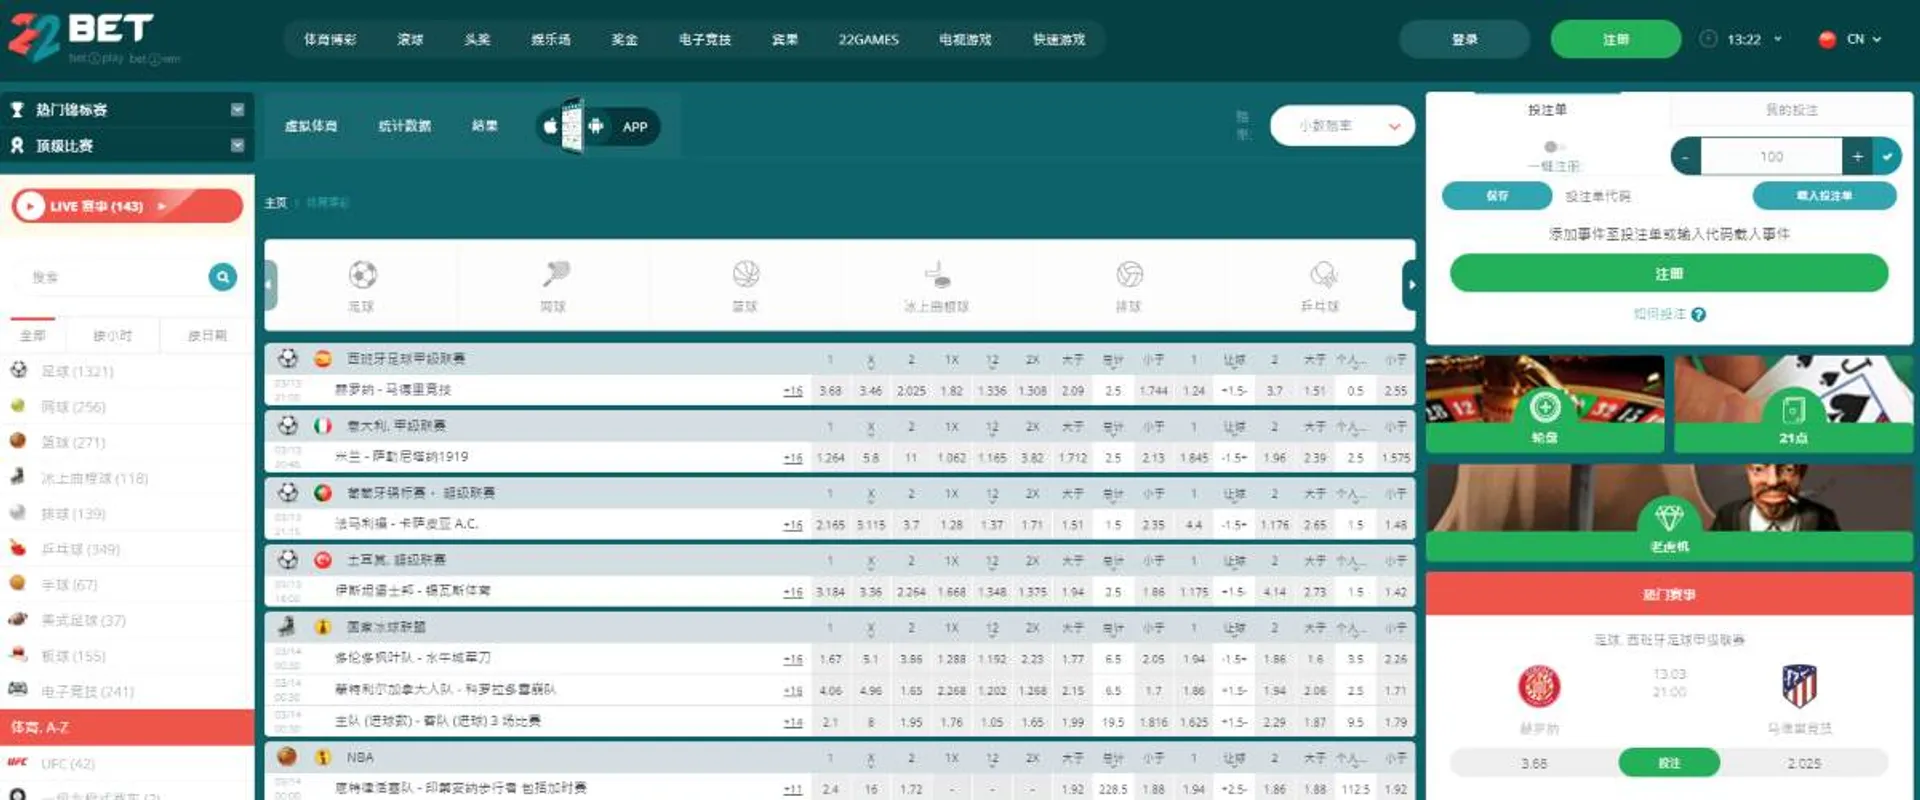The height and width of the screenshot is (800, 1920).
Task: Click the large green 注册 bet slip button
Action: coord(1669,273)
